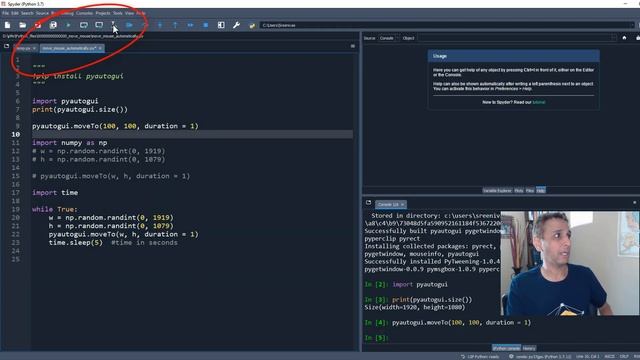Browse tabs icon in editor pane
This screenshot has height=360, width=640.
coord(7,47)
